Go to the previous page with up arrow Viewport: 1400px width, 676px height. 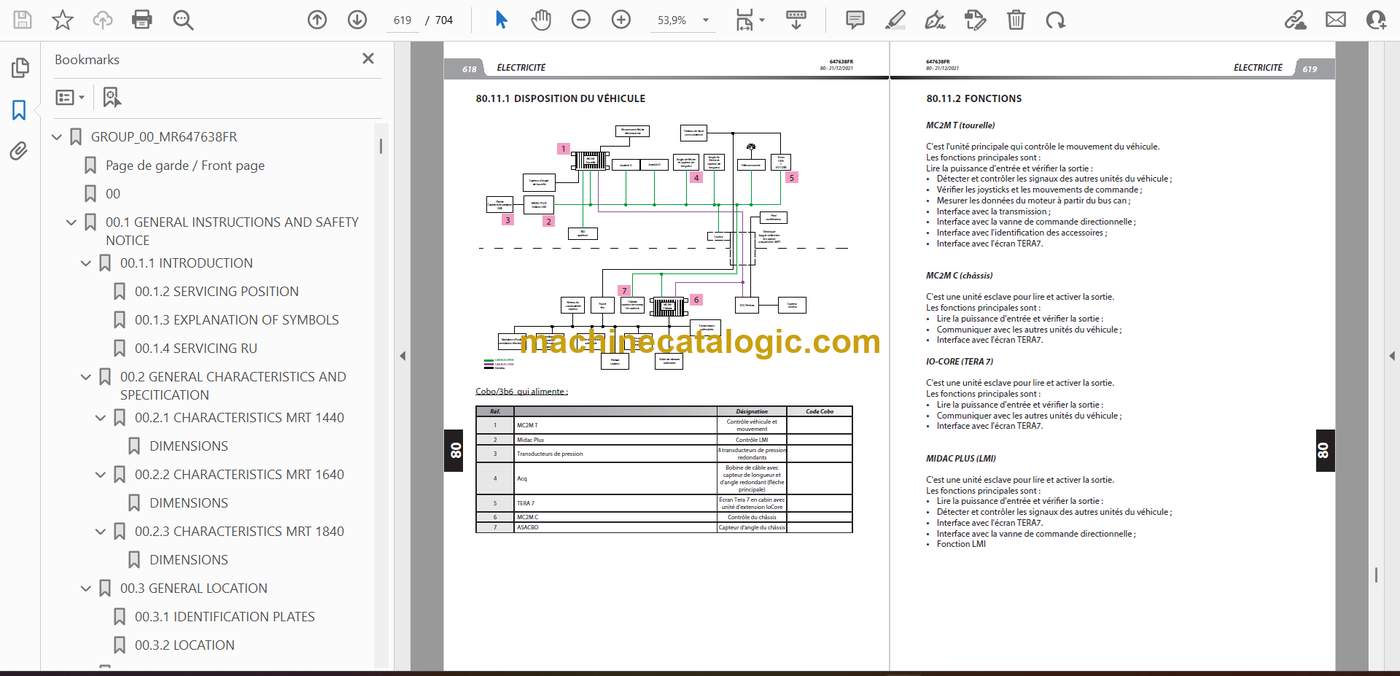317,20
